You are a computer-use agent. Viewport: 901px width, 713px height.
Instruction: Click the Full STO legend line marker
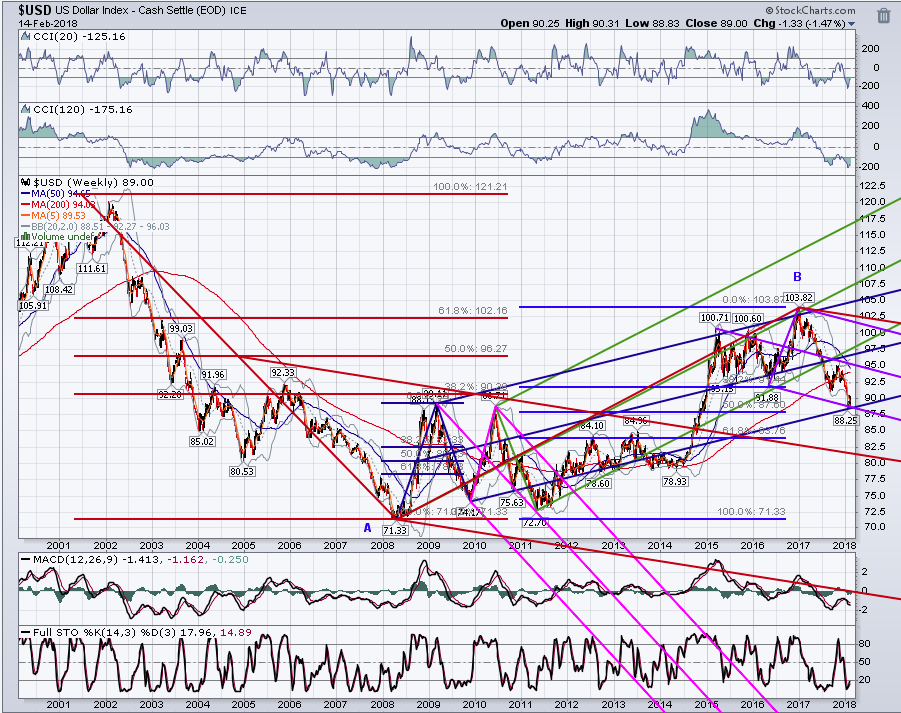pyautogui.click(x=25, y=632)
